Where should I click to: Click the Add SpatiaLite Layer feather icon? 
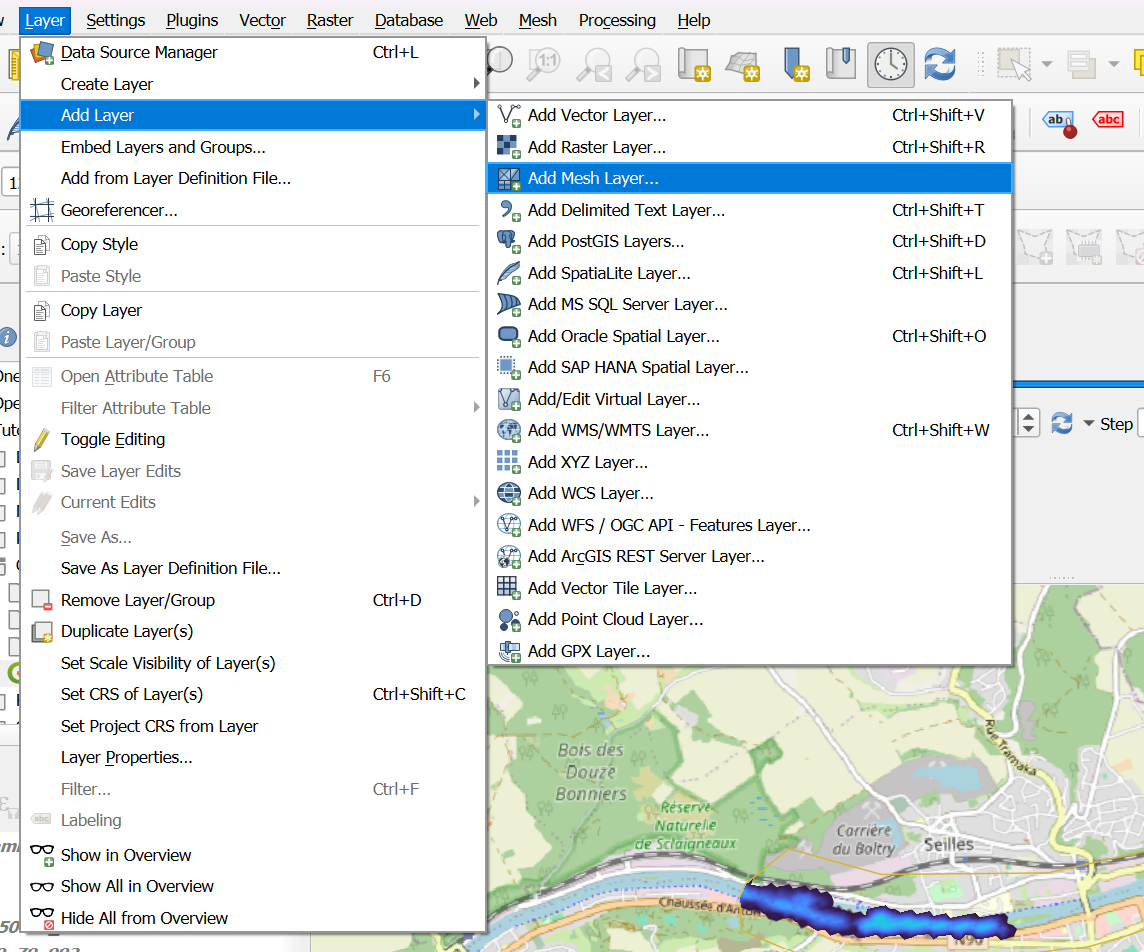pyautogui.click(x=509, y=274)
